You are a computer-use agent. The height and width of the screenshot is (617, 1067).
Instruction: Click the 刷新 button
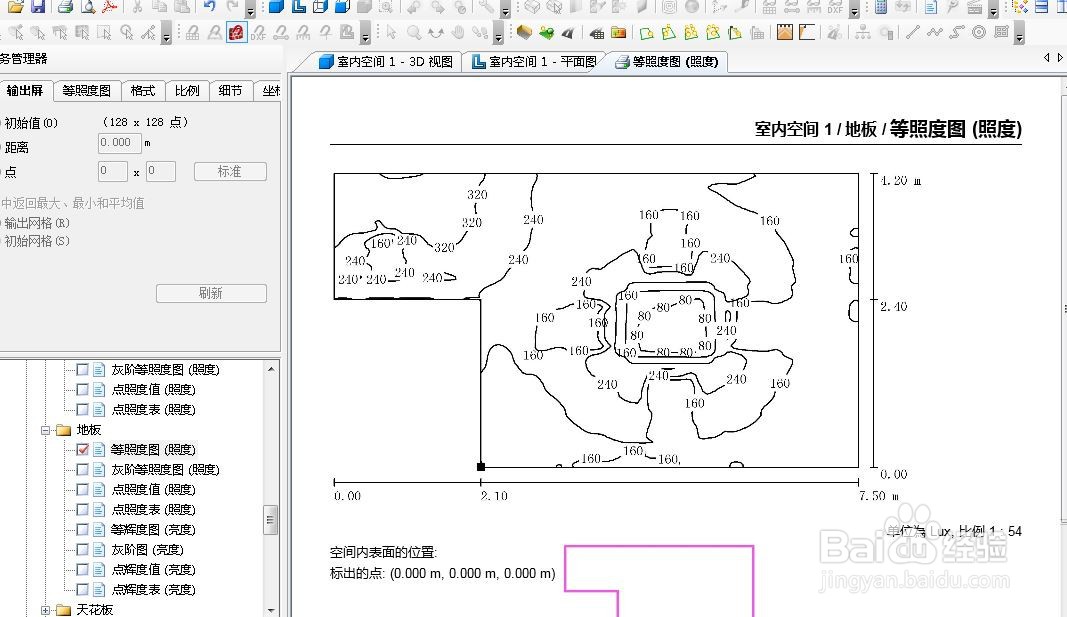point(211,293)
